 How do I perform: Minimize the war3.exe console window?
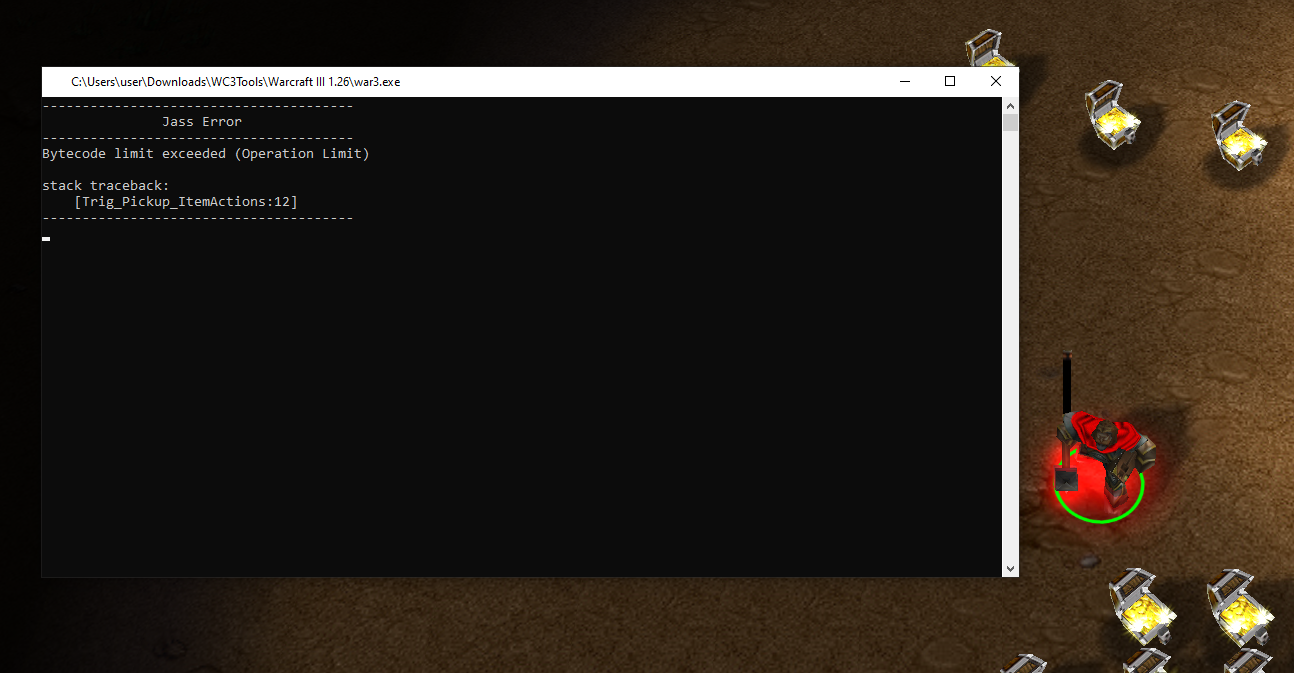pos(904,82)
